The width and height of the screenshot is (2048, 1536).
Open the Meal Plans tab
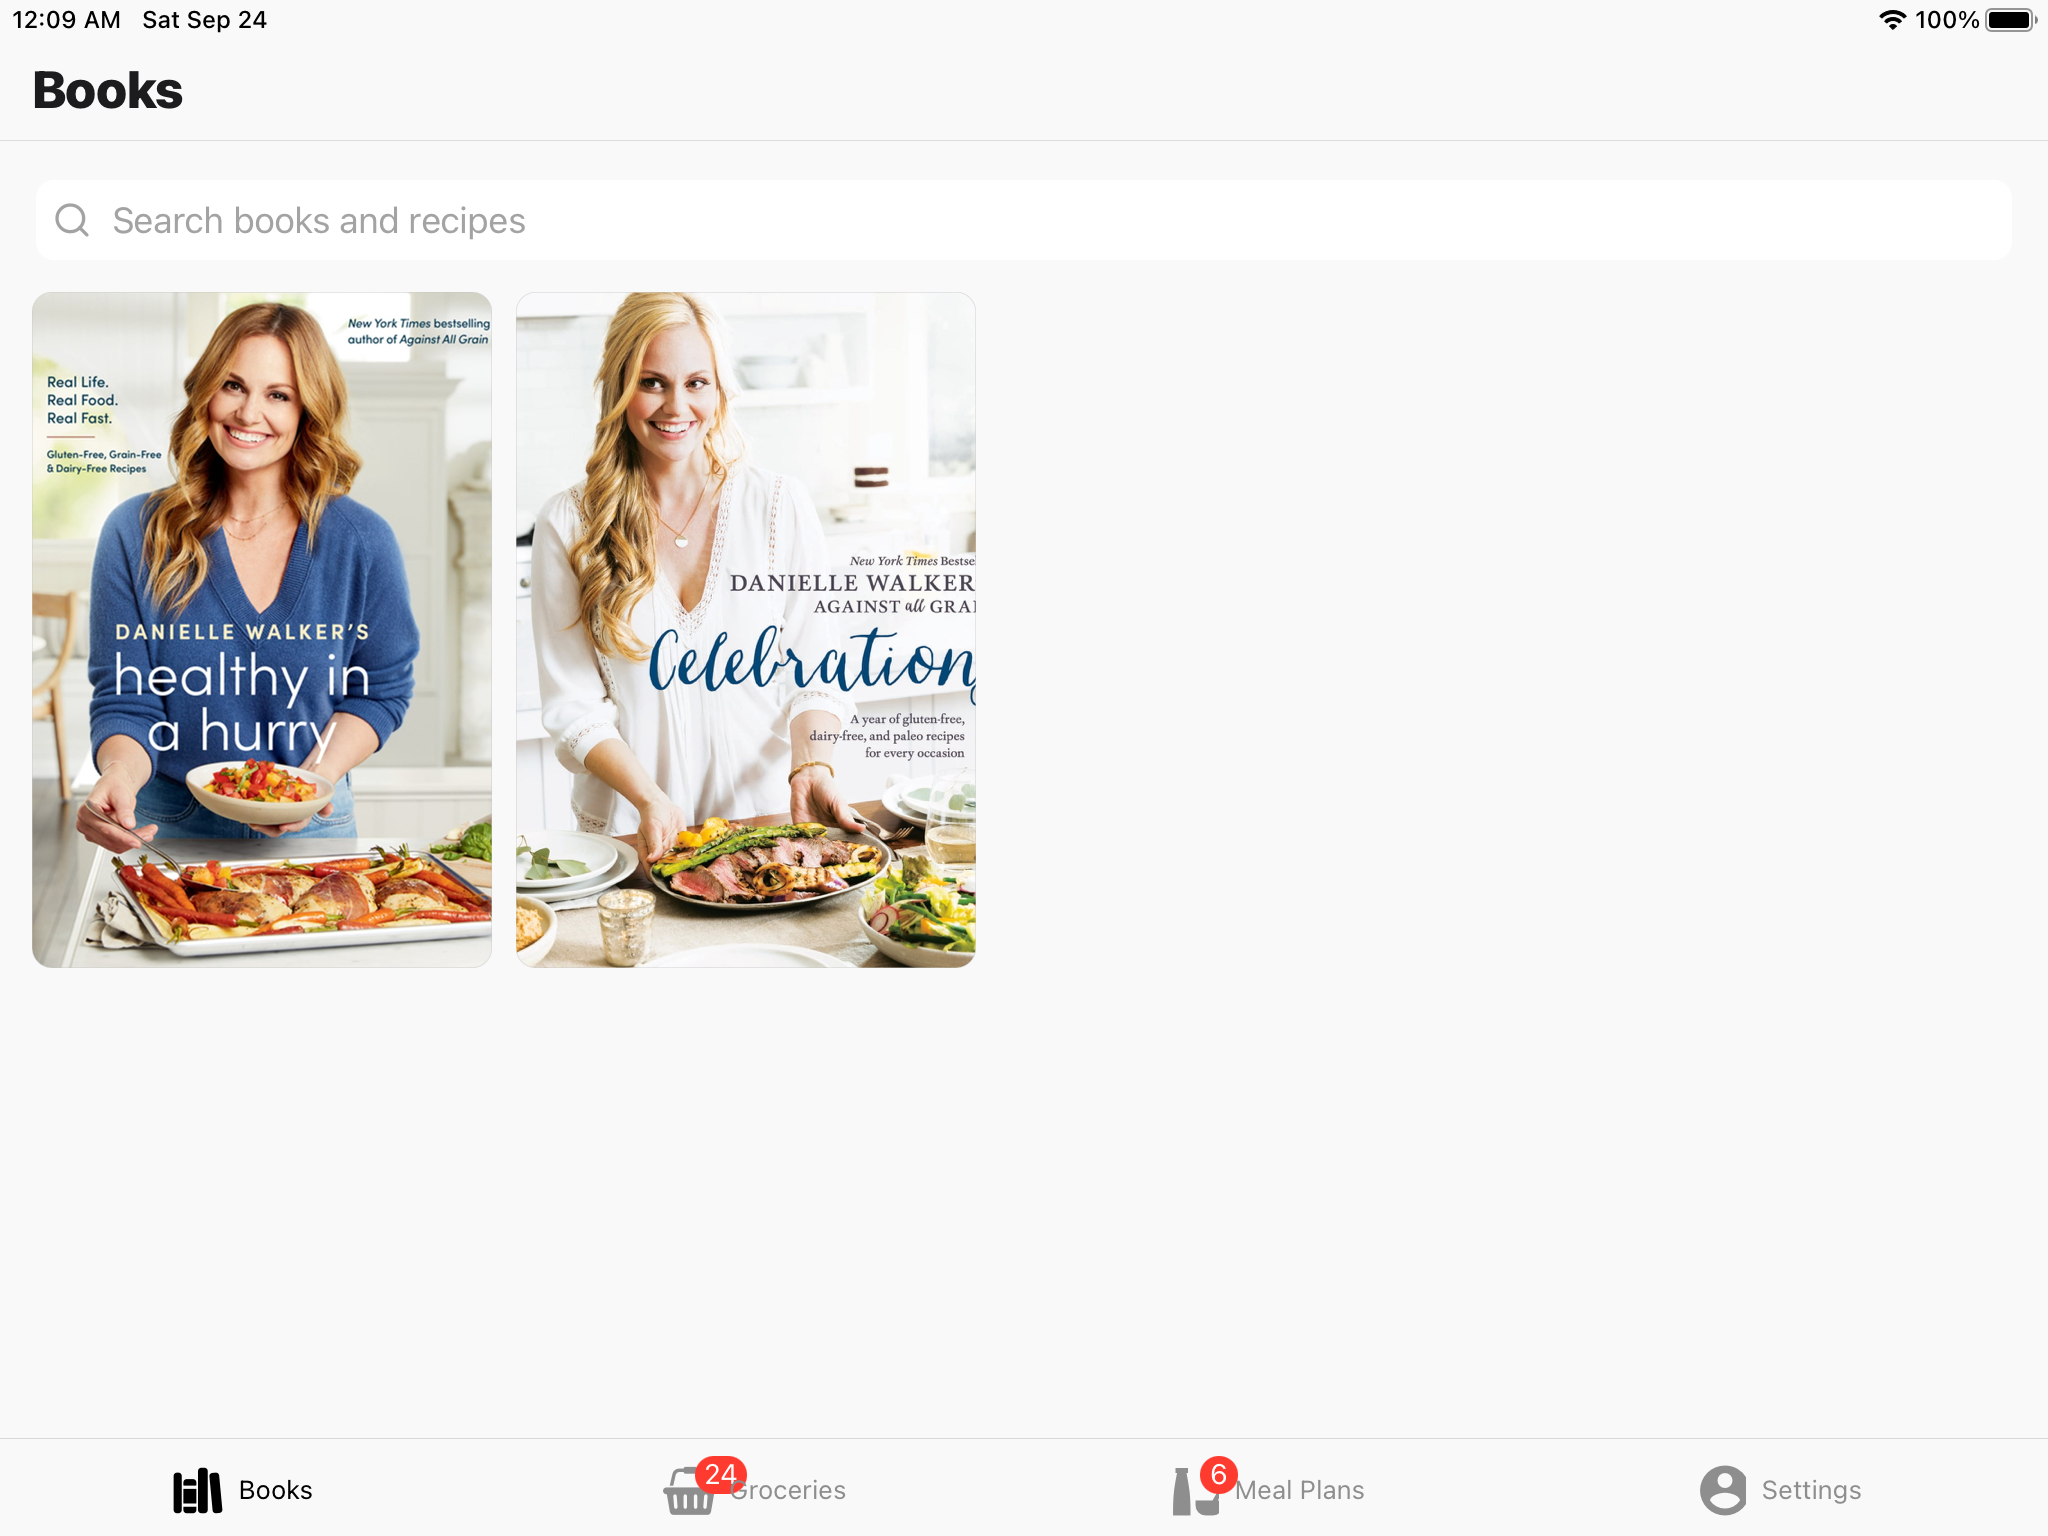[x=1268, y=1490]
